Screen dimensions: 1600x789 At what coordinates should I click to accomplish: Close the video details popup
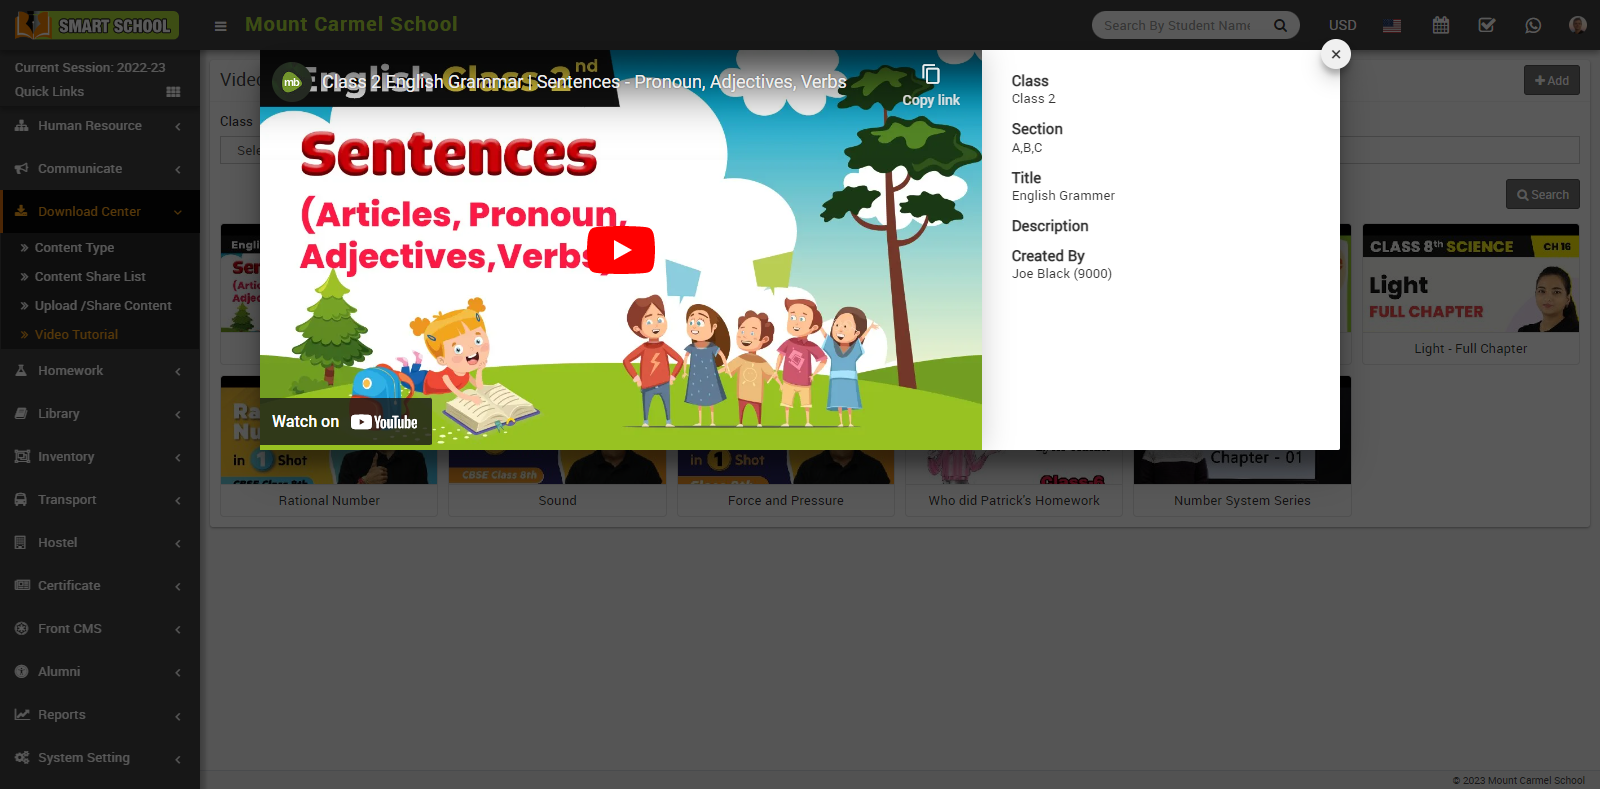click(x=1335, y=54)
